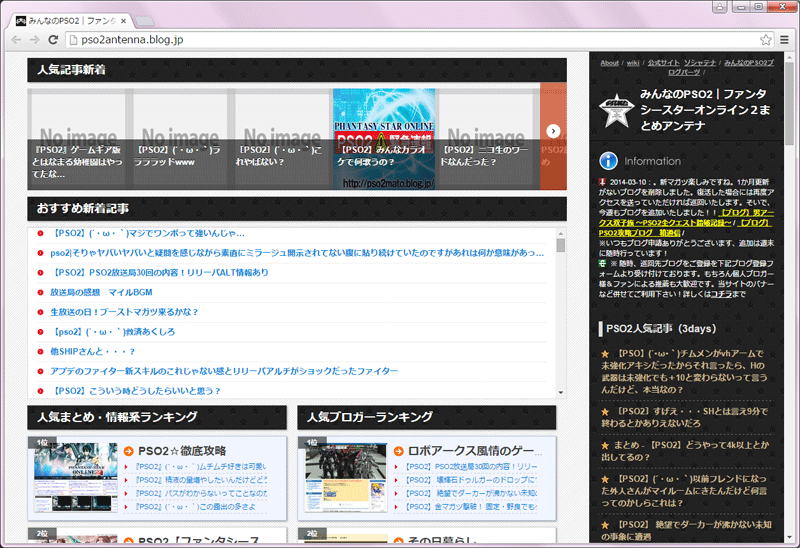
Task: Click the 人気まとめ・情報系ランキング header
Action: point(157,417)
